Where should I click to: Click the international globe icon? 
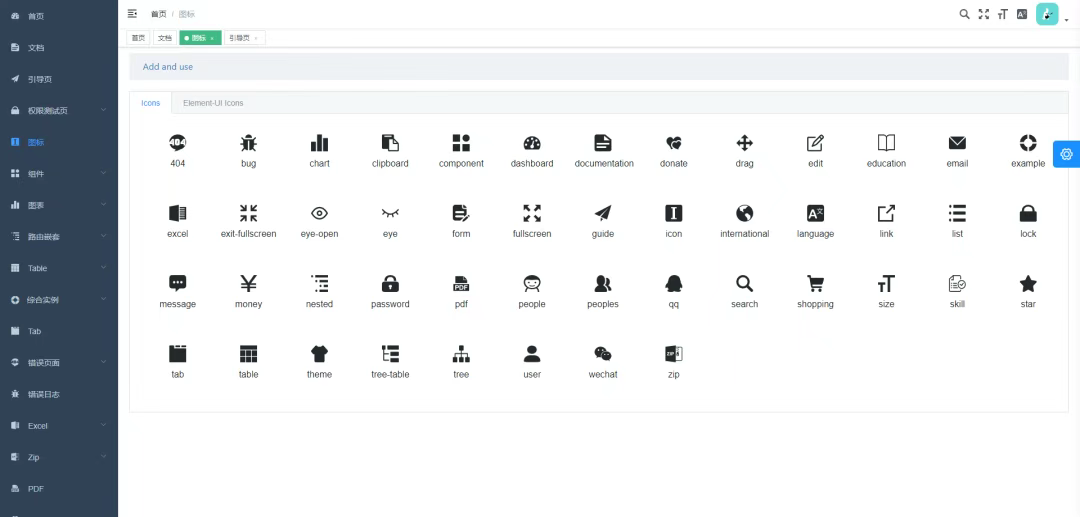coord(744,213)
